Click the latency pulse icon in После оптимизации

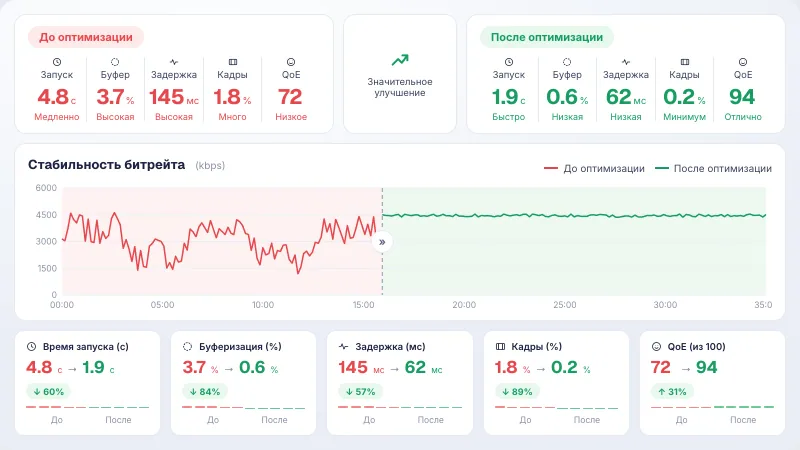pos(626,62)
